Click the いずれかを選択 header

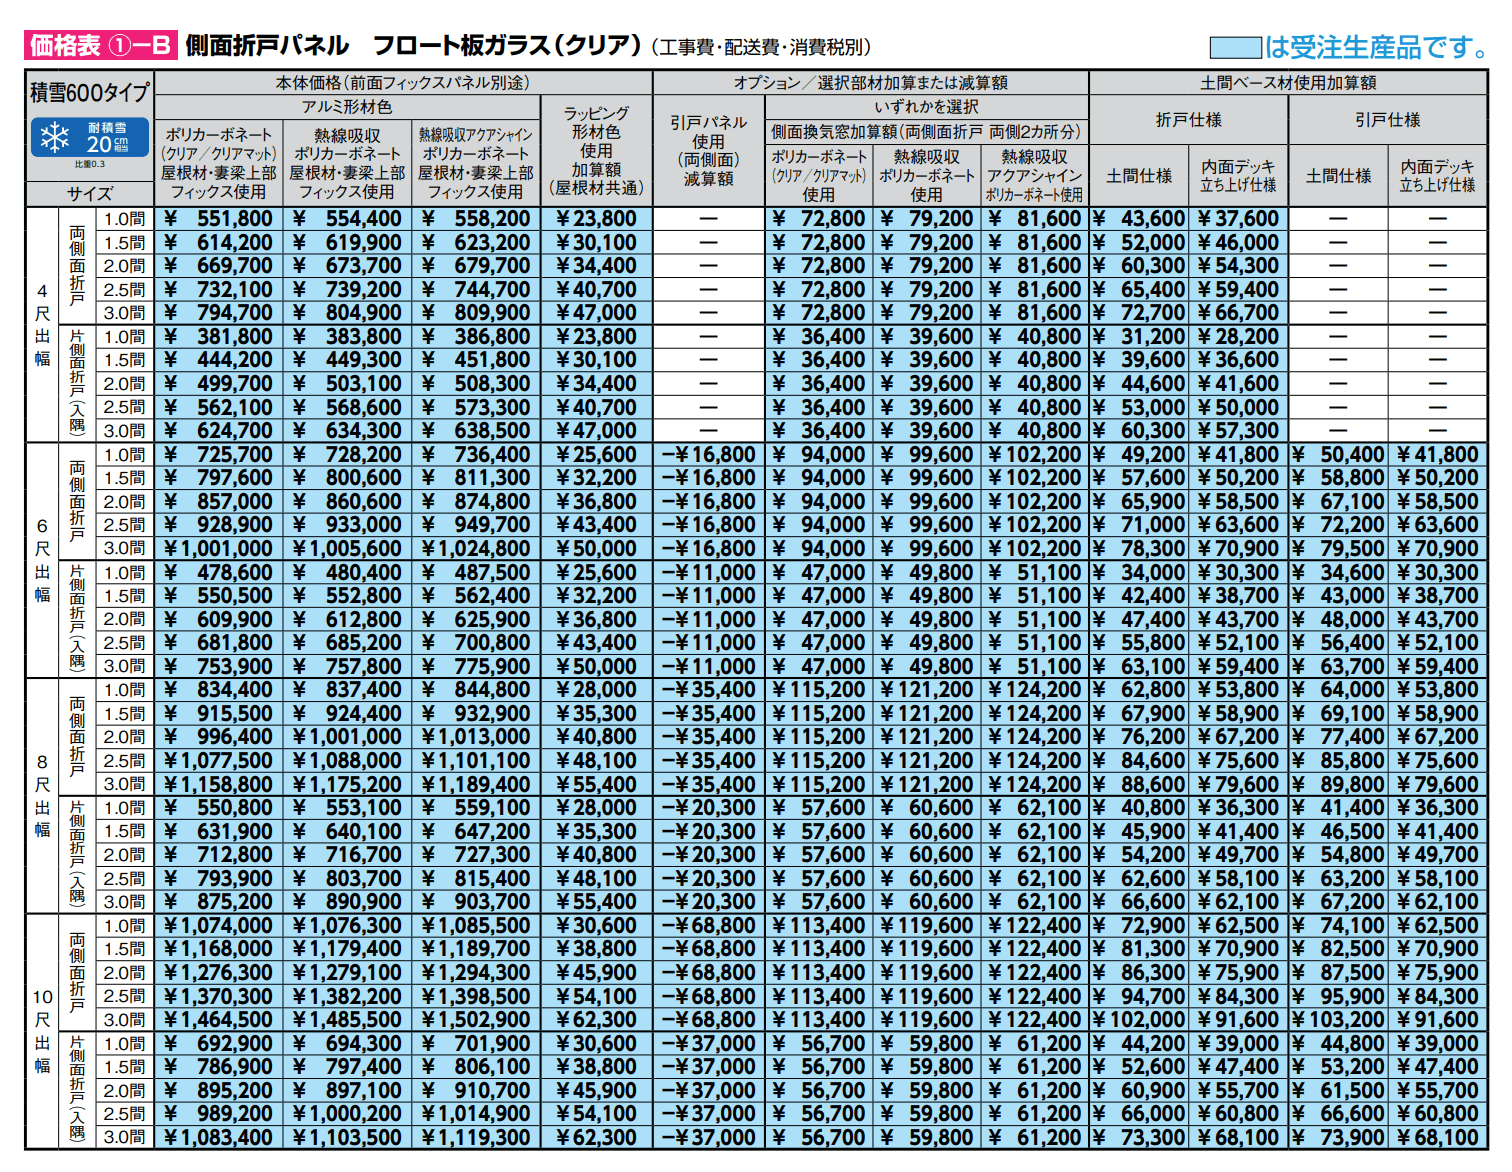(927, 107)
